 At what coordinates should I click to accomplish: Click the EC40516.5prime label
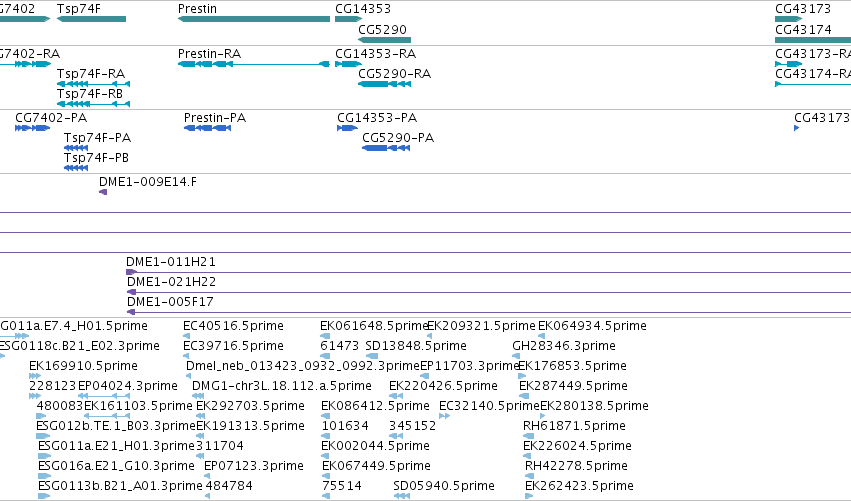233,326
